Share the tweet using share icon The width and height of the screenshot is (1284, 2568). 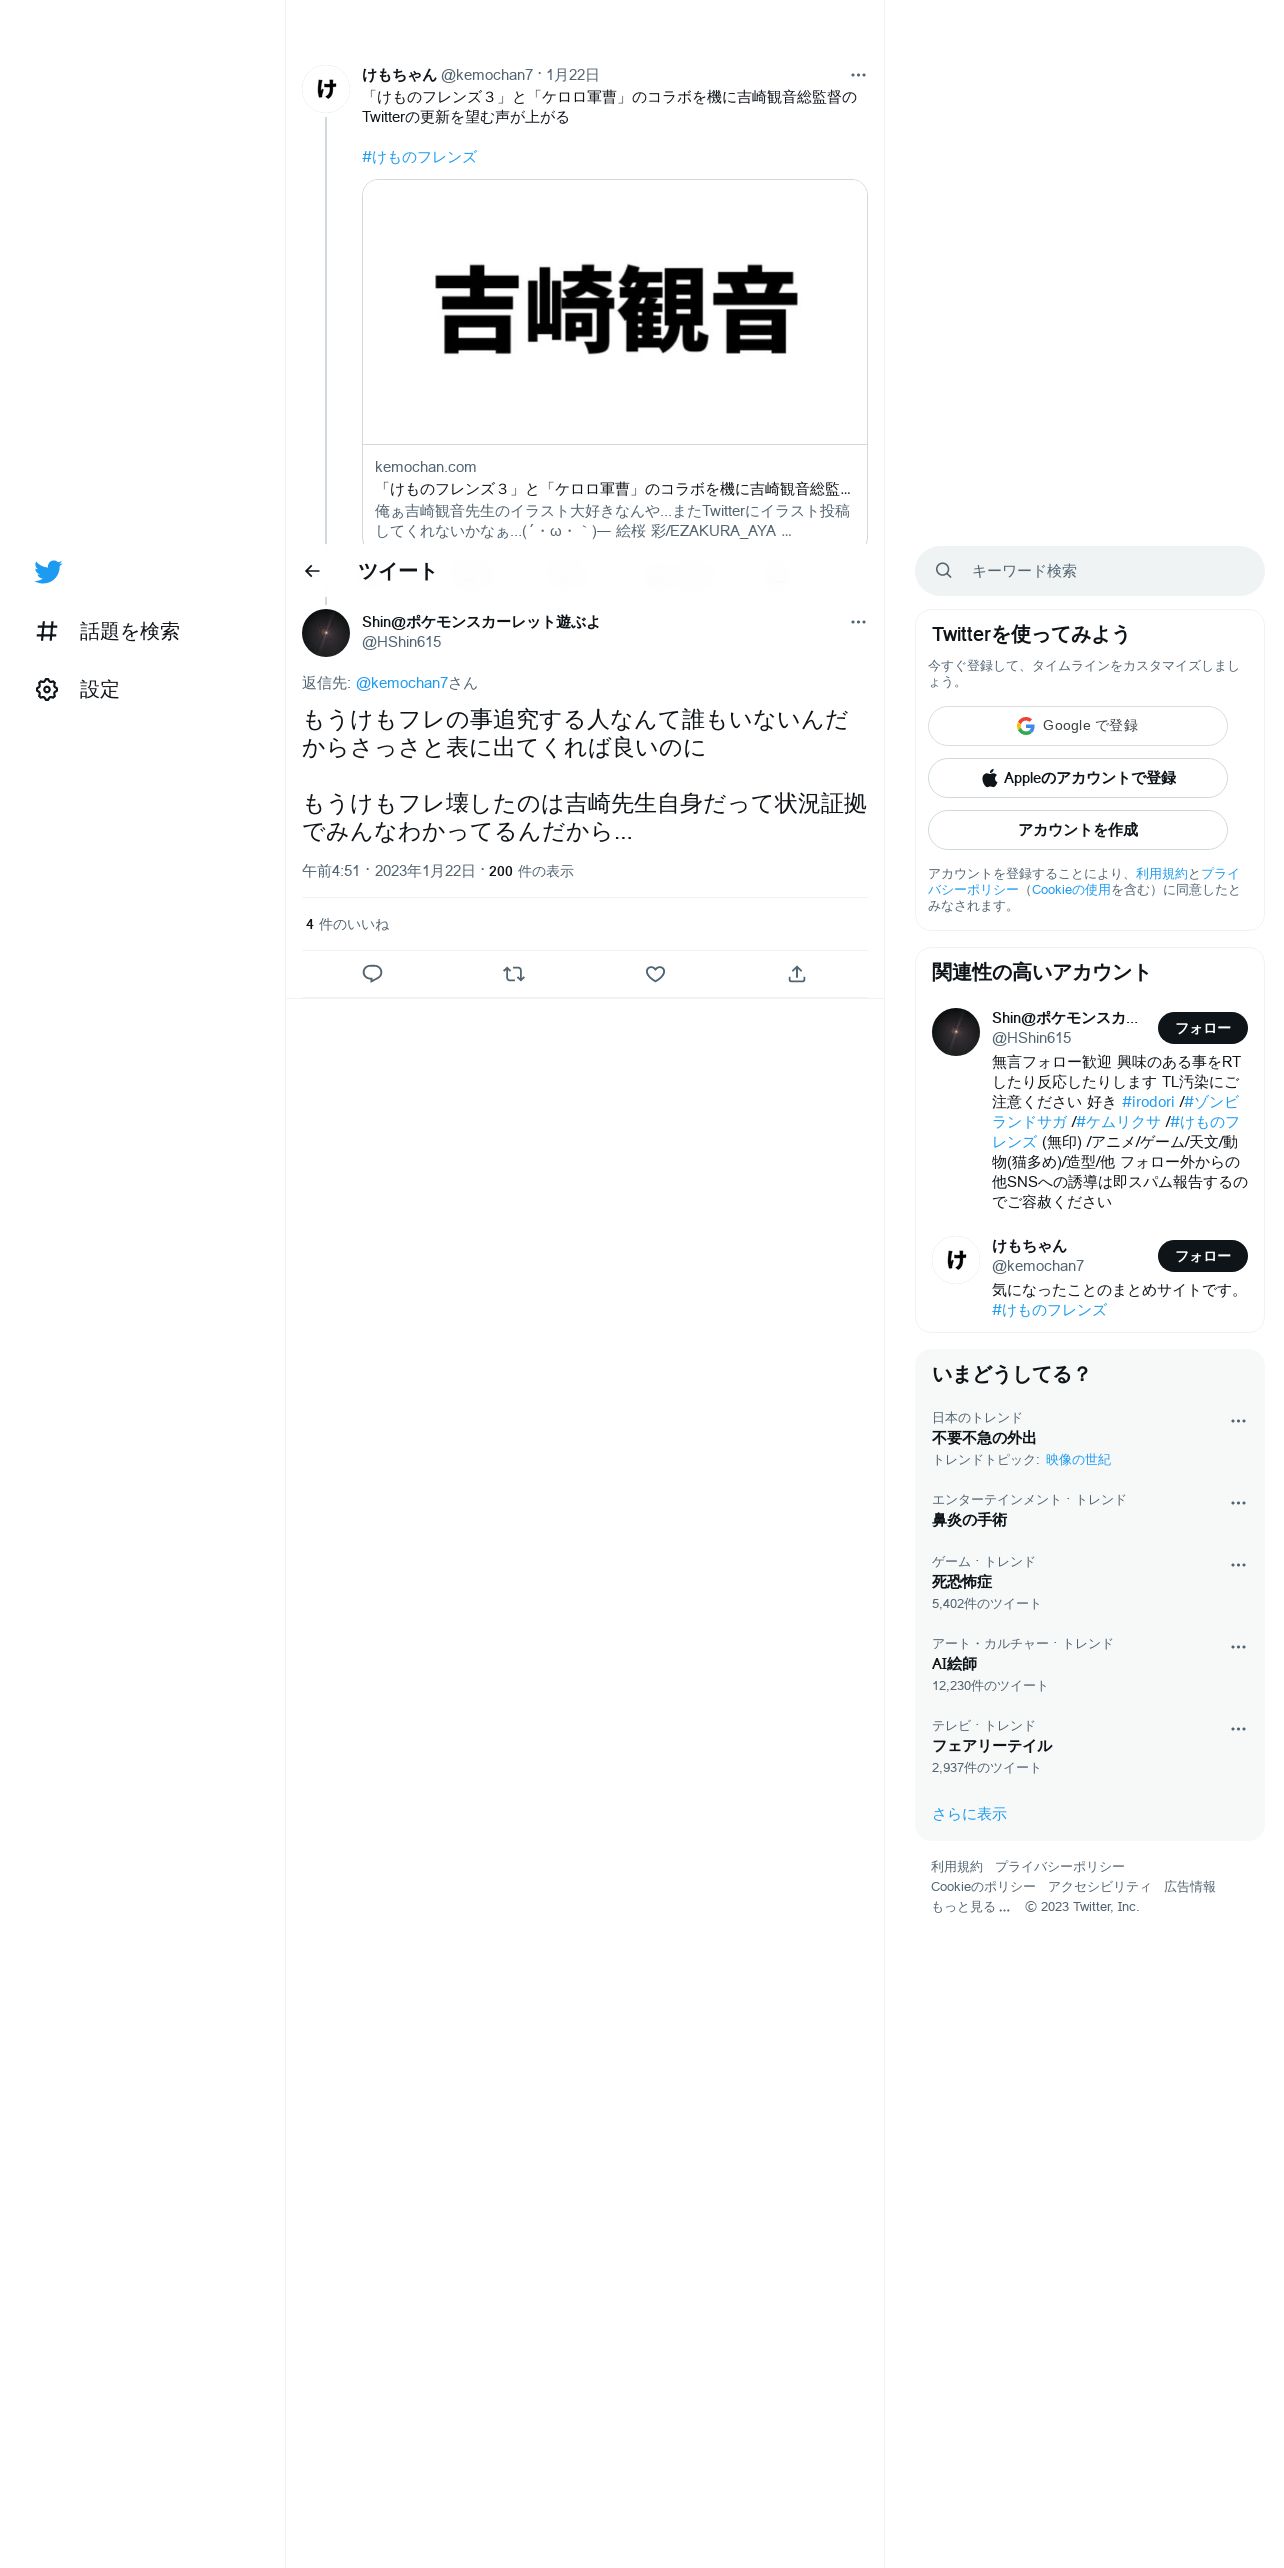click(x=797, y=974)
